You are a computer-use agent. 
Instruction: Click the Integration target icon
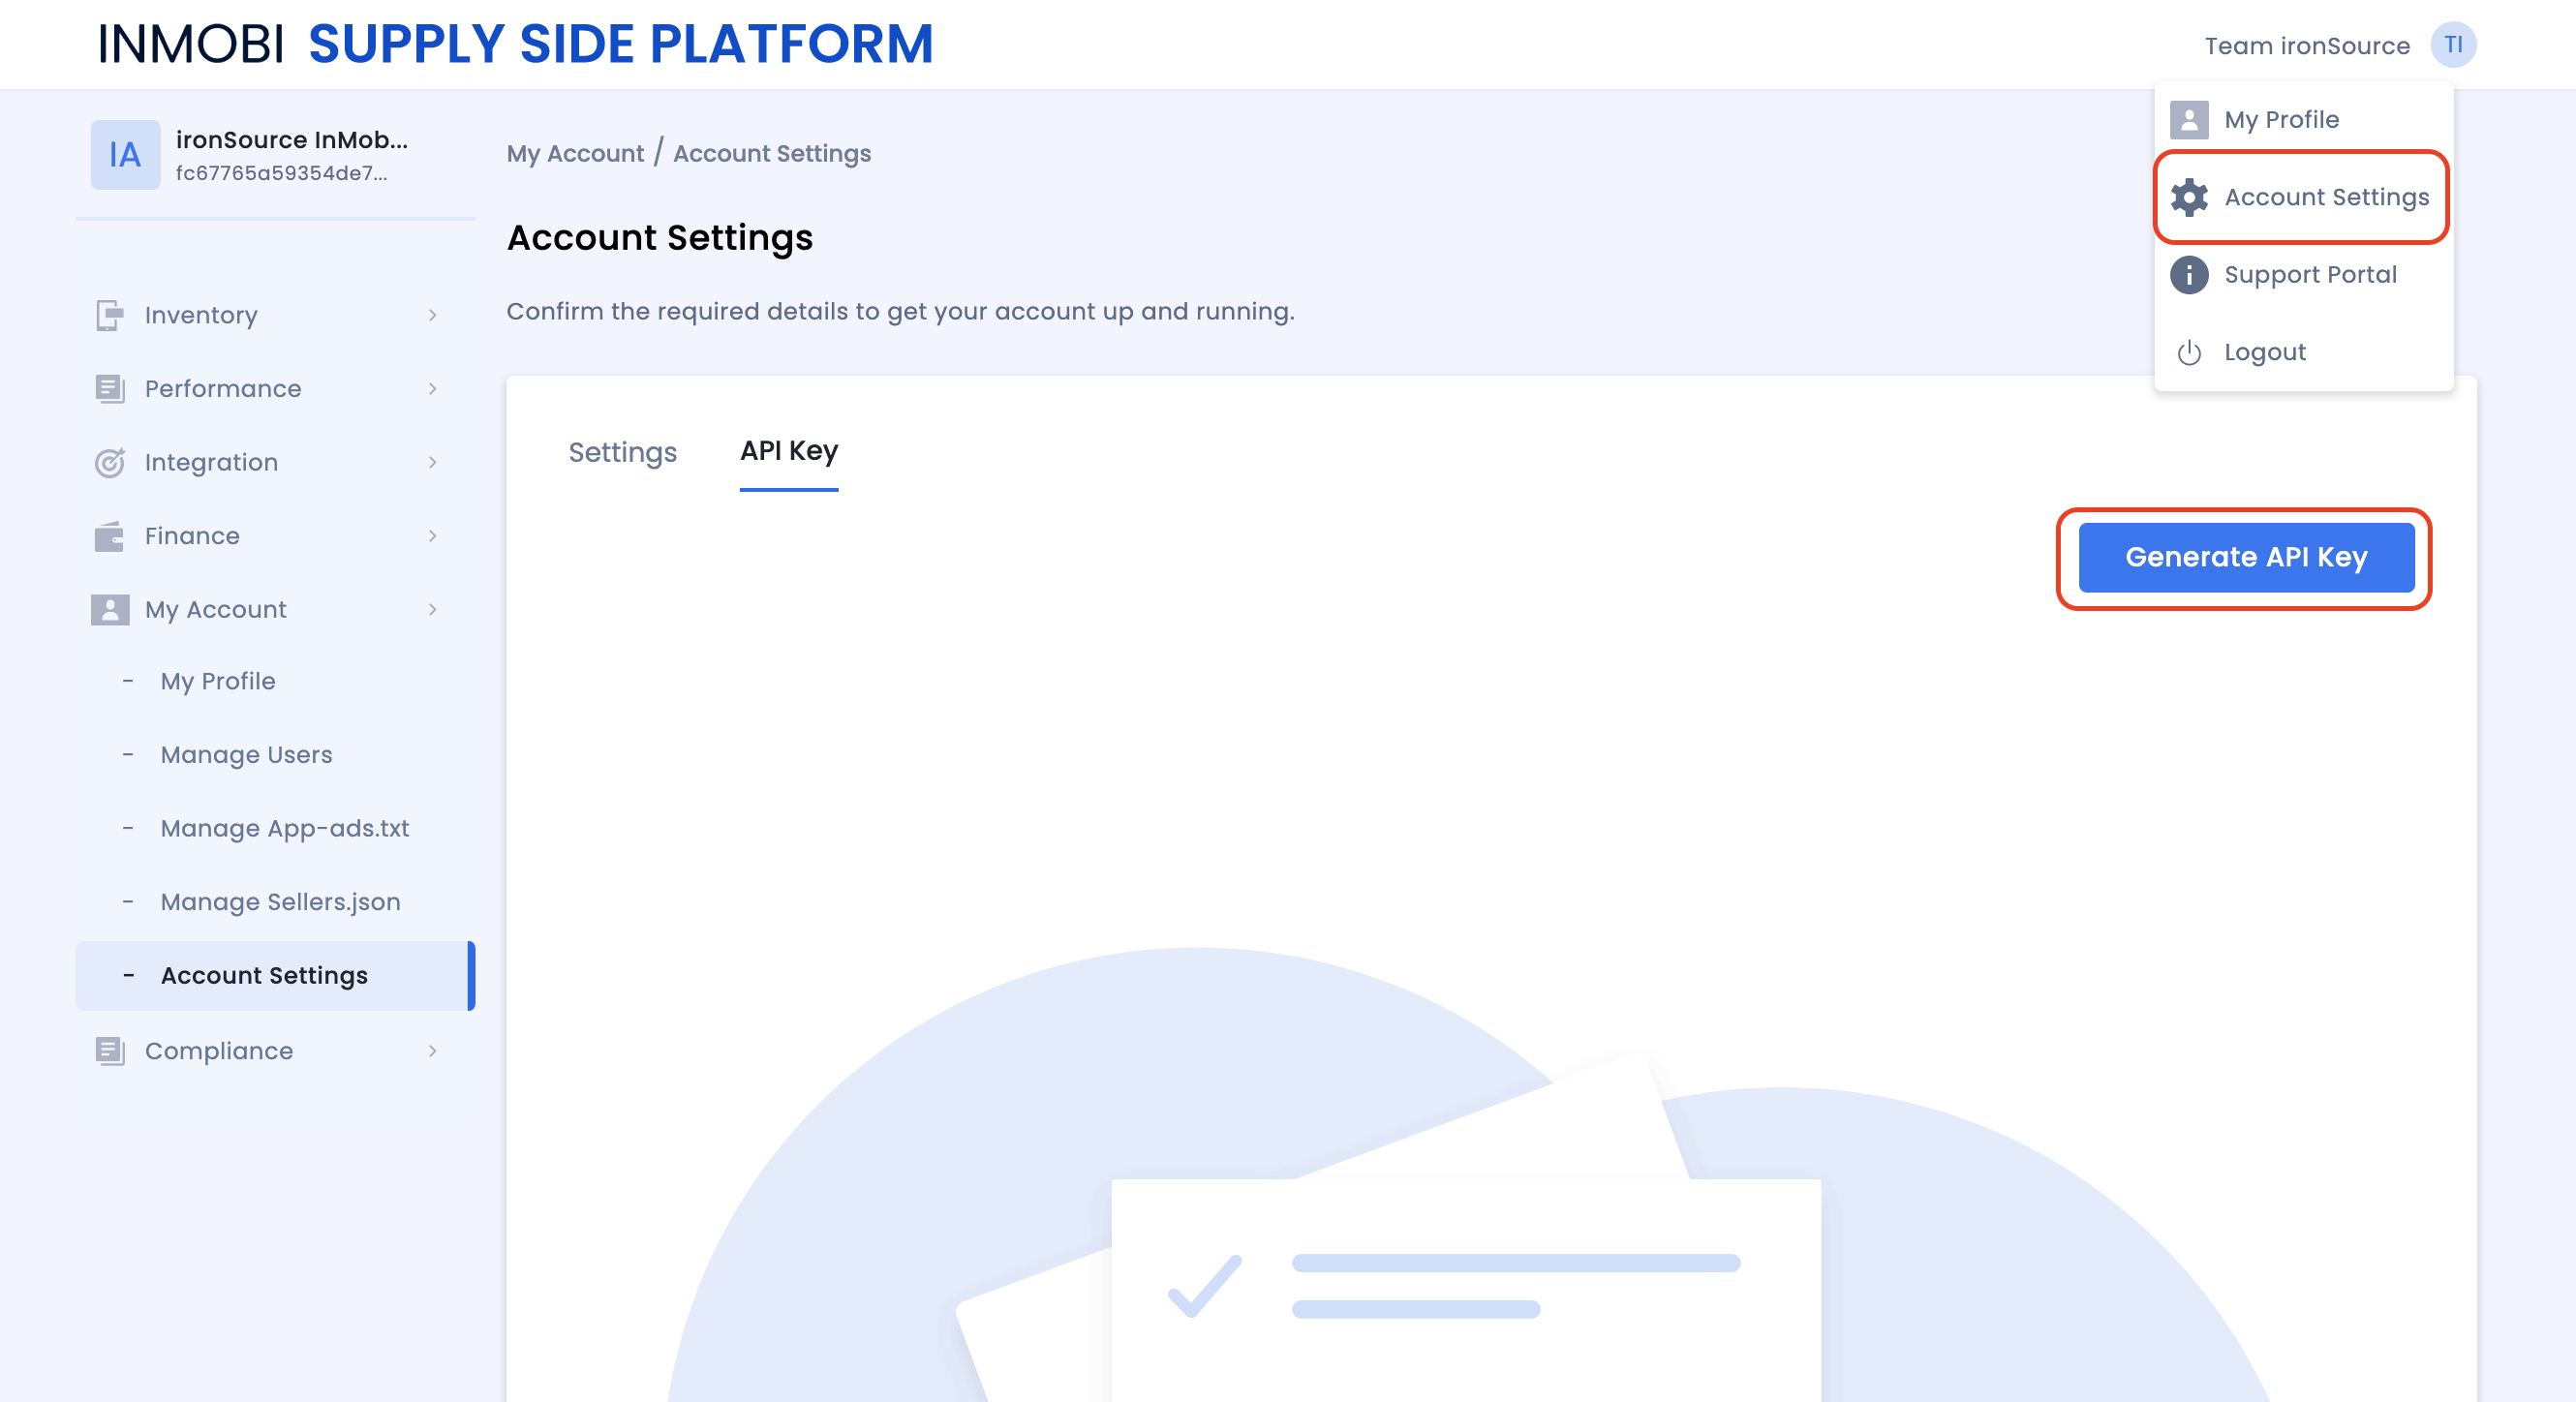[x=109, y=462]
